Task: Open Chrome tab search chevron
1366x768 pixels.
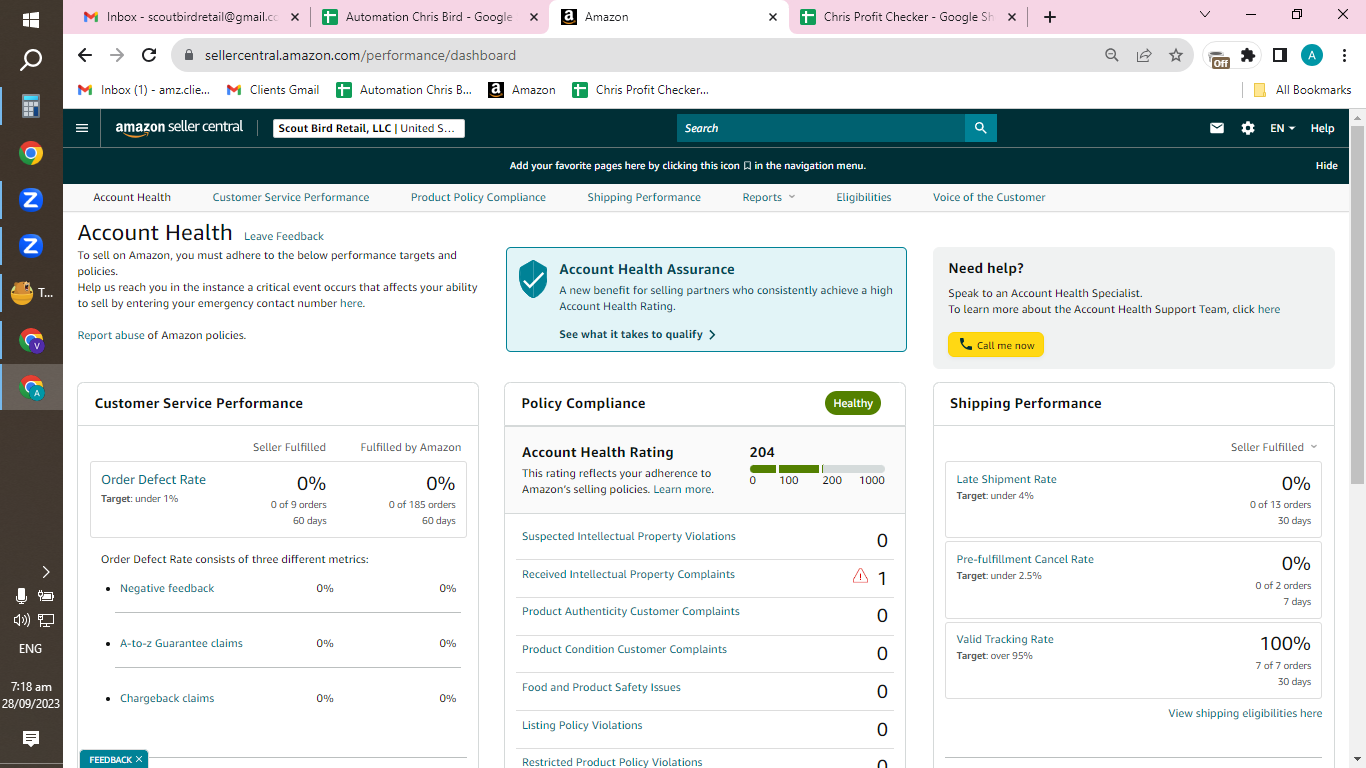Action: [1205, 15]
